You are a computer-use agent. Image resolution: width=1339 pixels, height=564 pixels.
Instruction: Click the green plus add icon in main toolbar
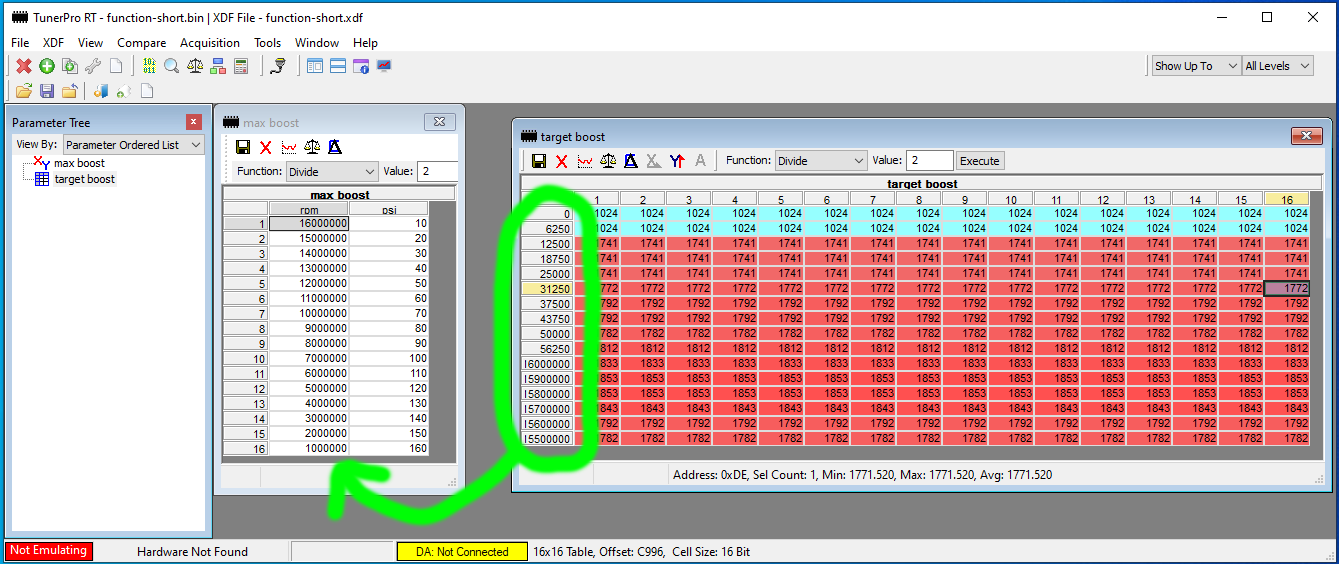(46, 66)
